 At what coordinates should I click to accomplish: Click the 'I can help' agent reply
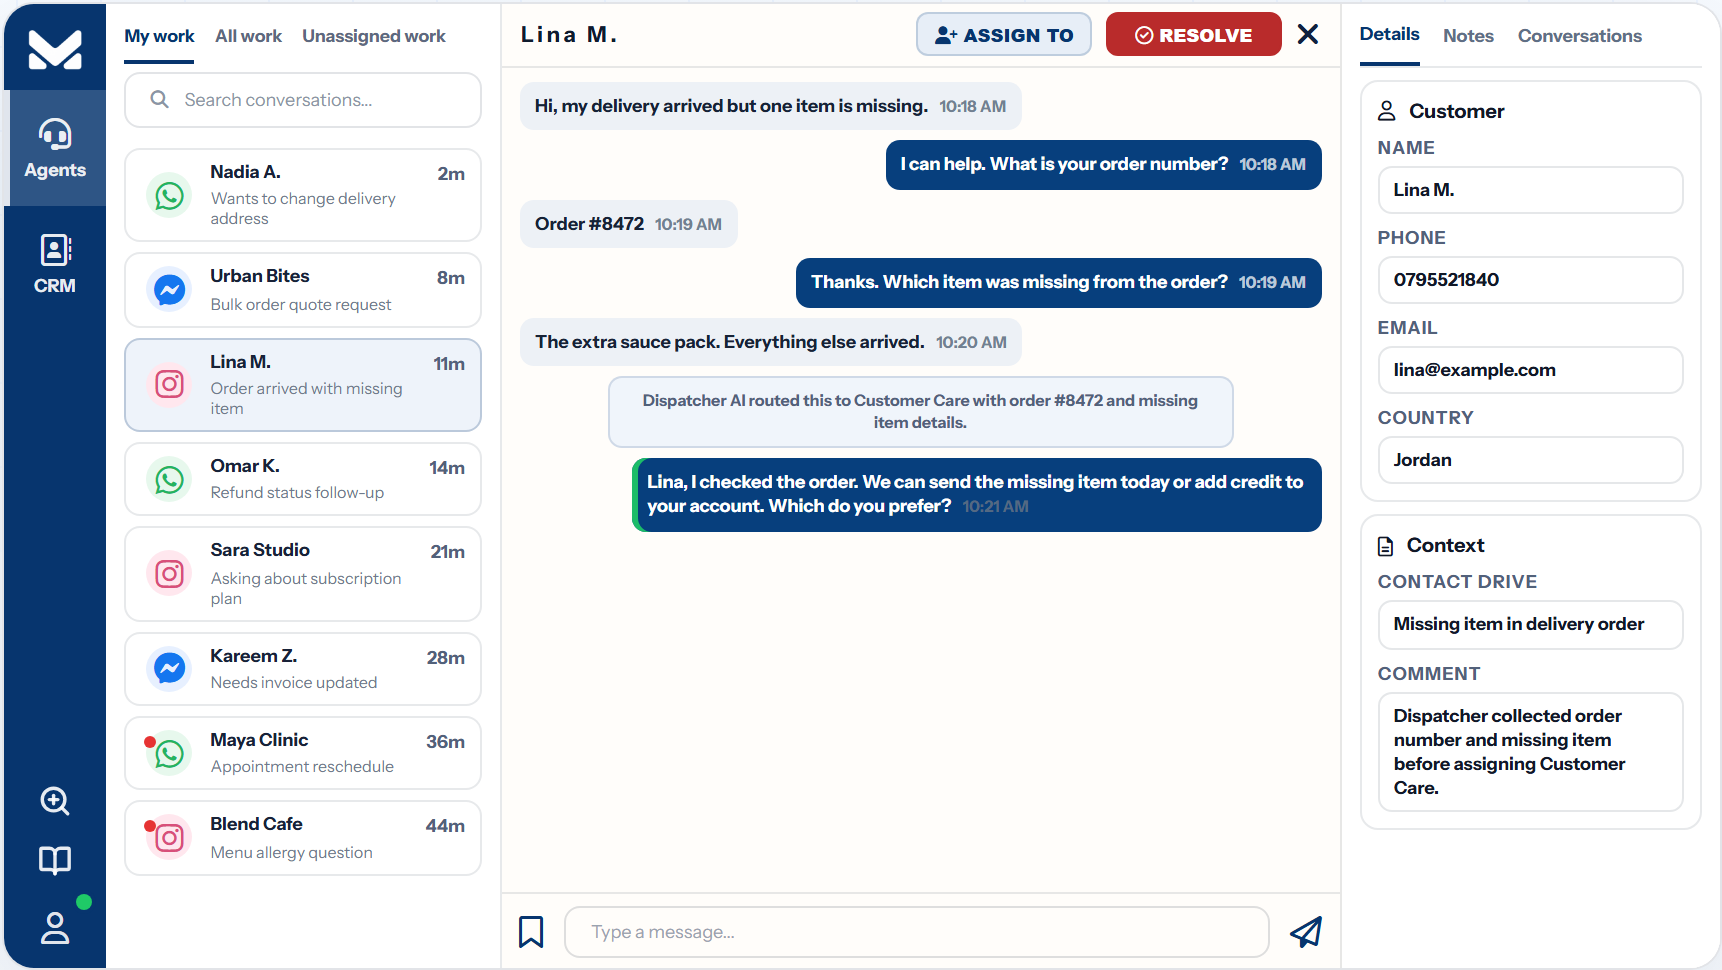click(x=1104, y=165)
